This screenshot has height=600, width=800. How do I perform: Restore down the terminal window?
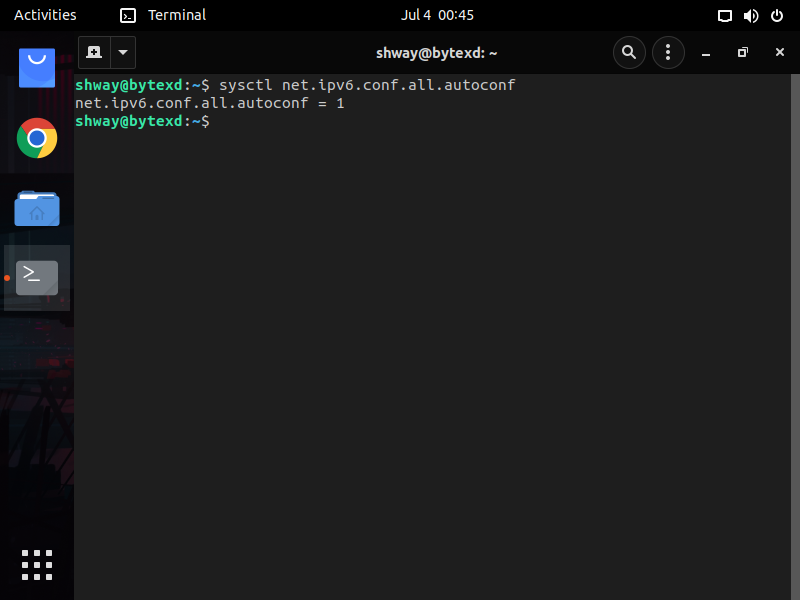click(743, 52)
